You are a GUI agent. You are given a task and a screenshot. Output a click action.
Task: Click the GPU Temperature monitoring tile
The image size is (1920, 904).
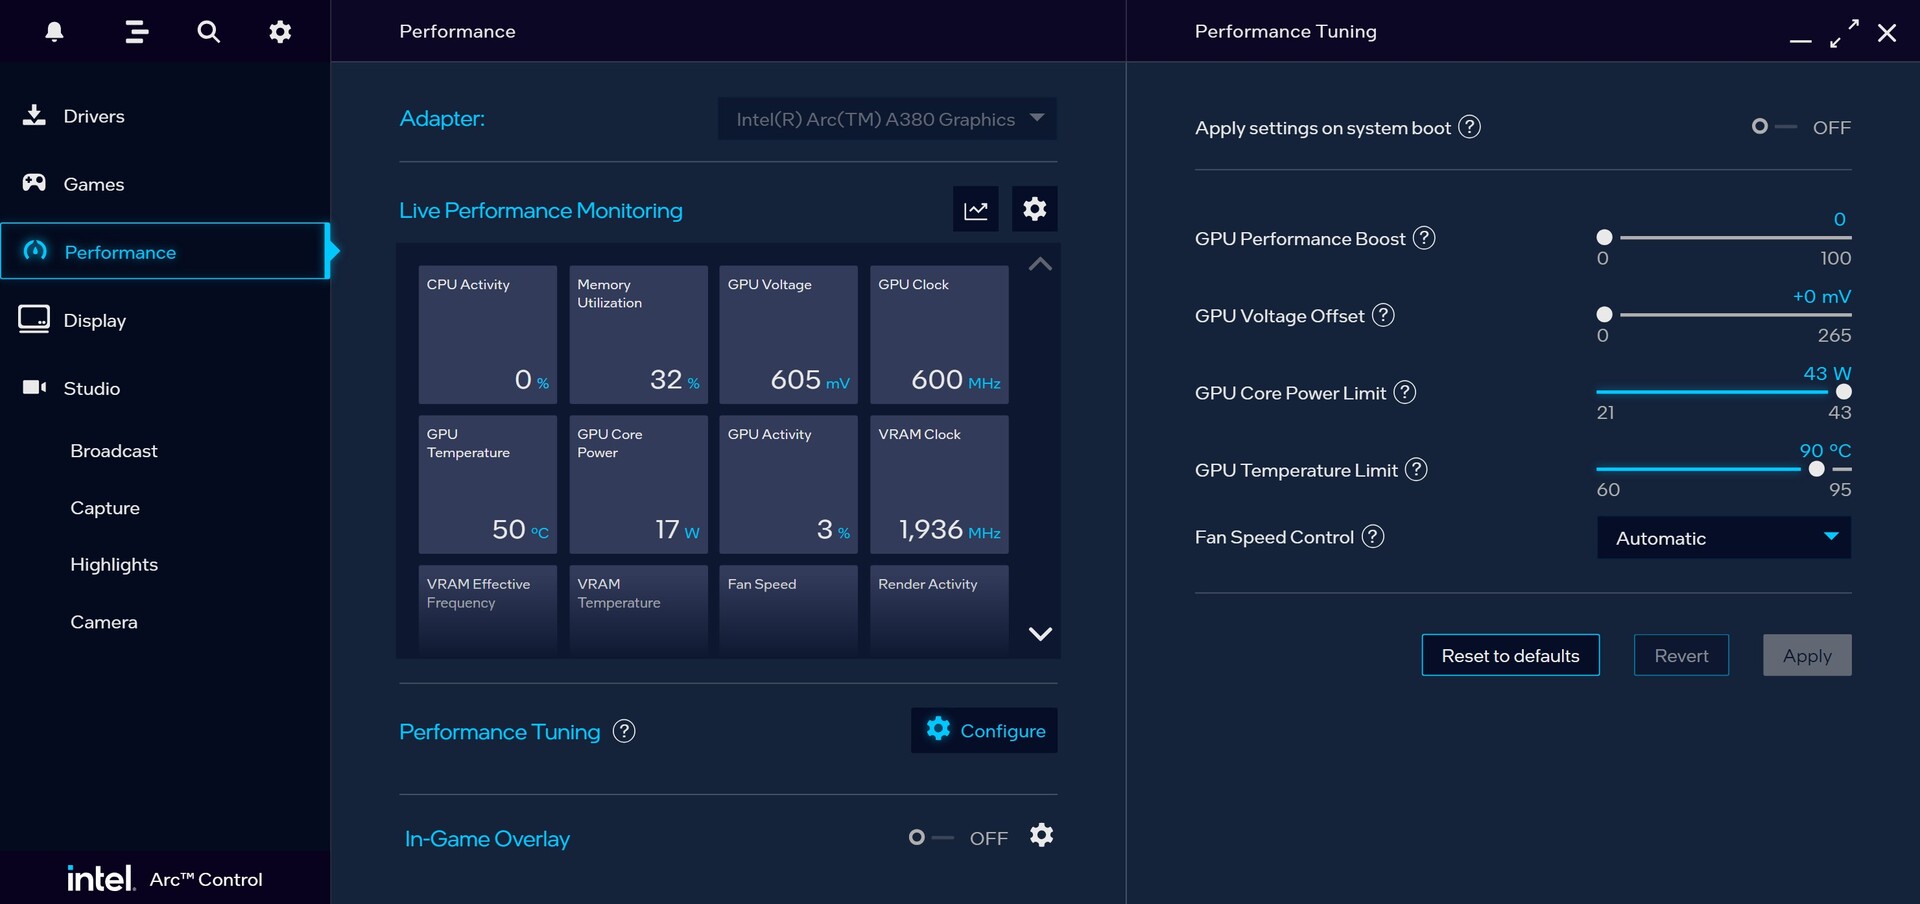pos(488,484)
